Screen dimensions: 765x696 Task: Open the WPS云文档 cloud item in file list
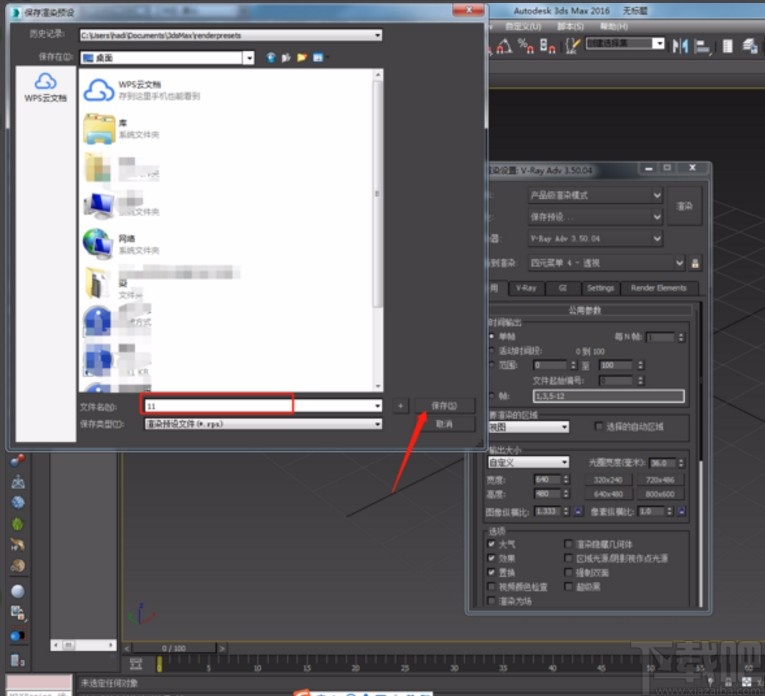coord(141,90)
